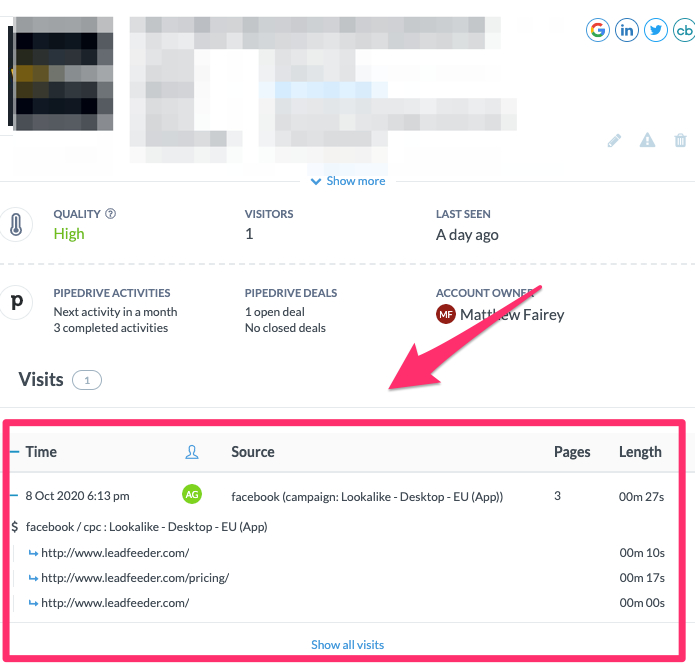The height and width of the screenshot is (668, 695).
Task: Click the Matthew Fairey owner name
Action: 512,315
